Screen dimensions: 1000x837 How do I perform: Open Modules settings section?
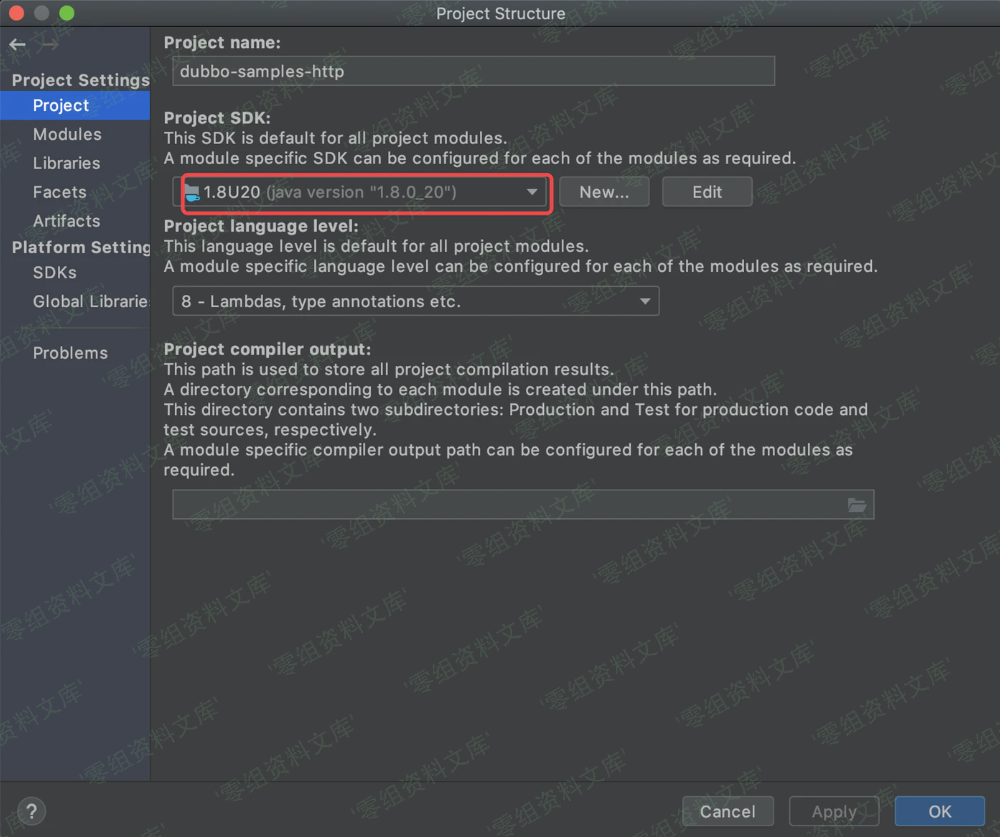[x=67, y=134]
